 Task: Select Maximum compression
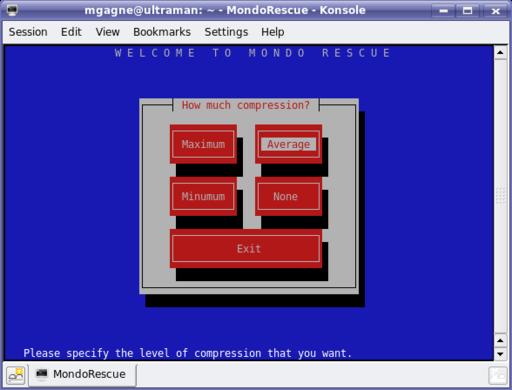[x=203, y=144]
